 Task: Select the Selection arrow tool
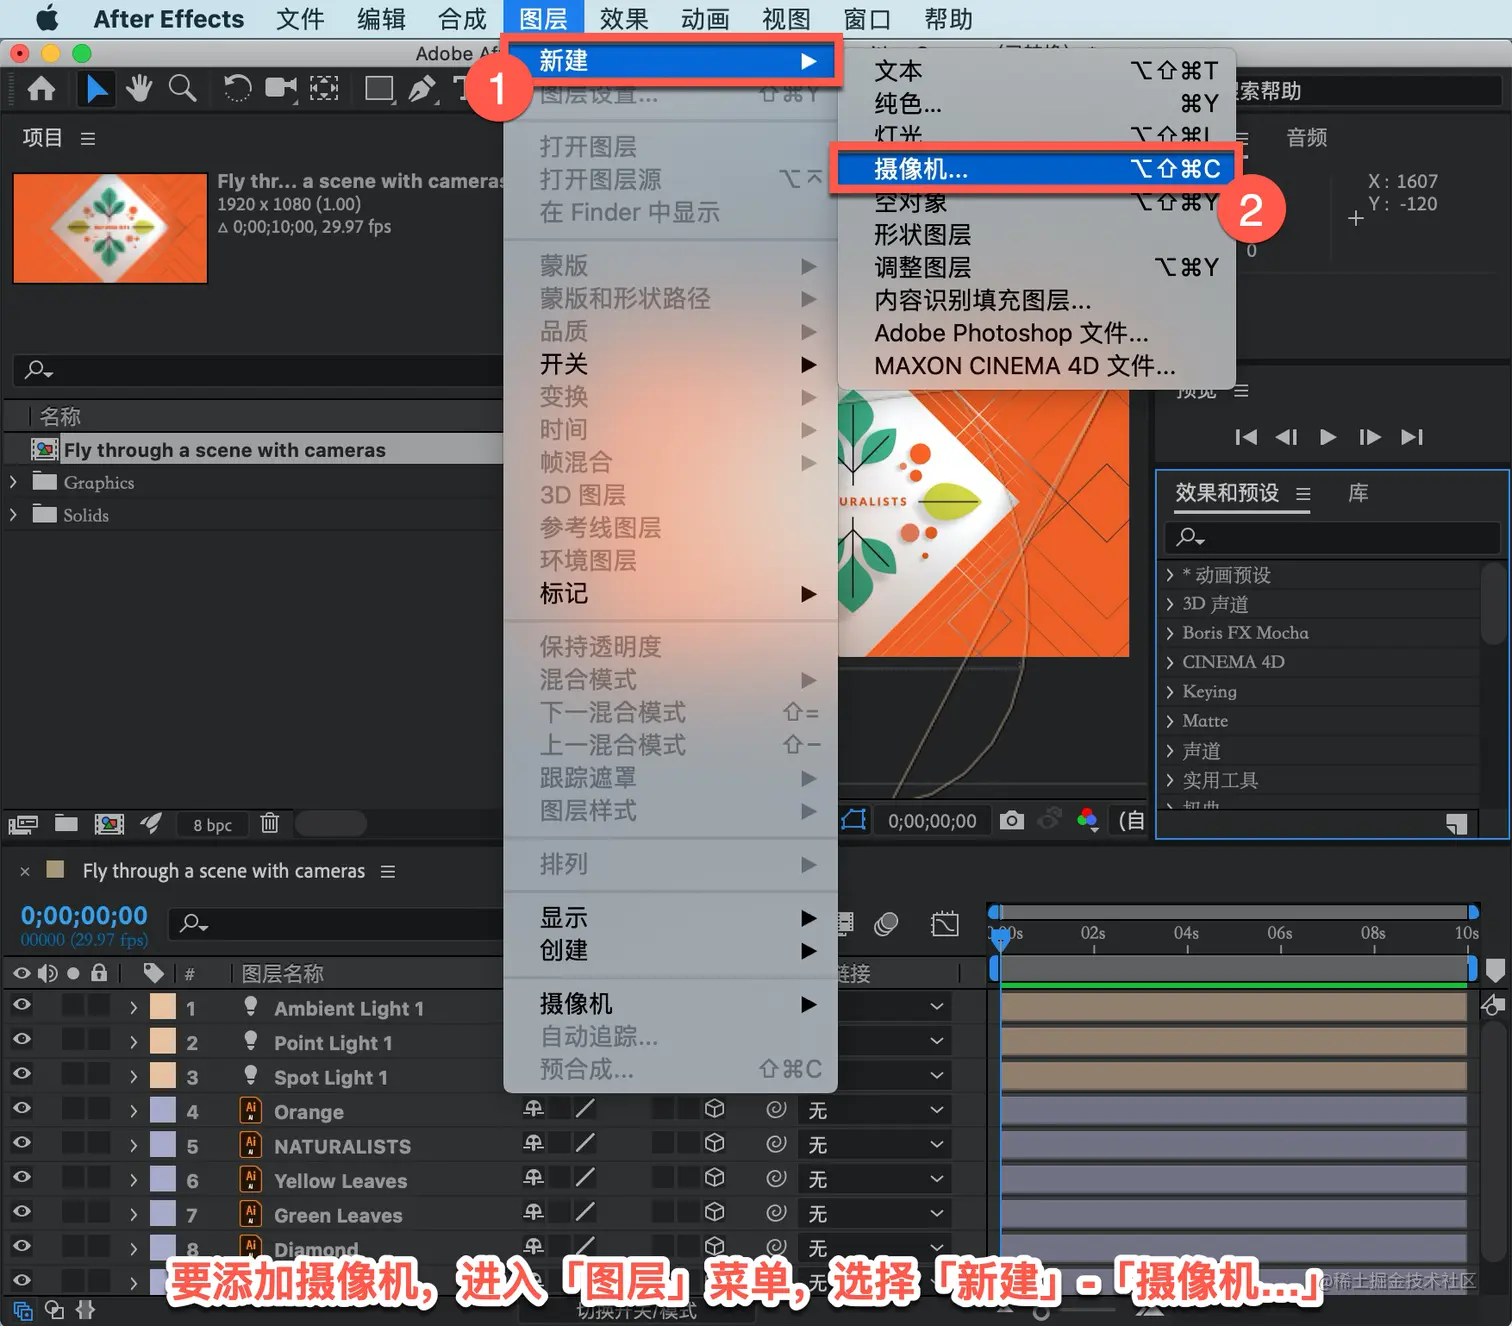[x=96, y=90]
